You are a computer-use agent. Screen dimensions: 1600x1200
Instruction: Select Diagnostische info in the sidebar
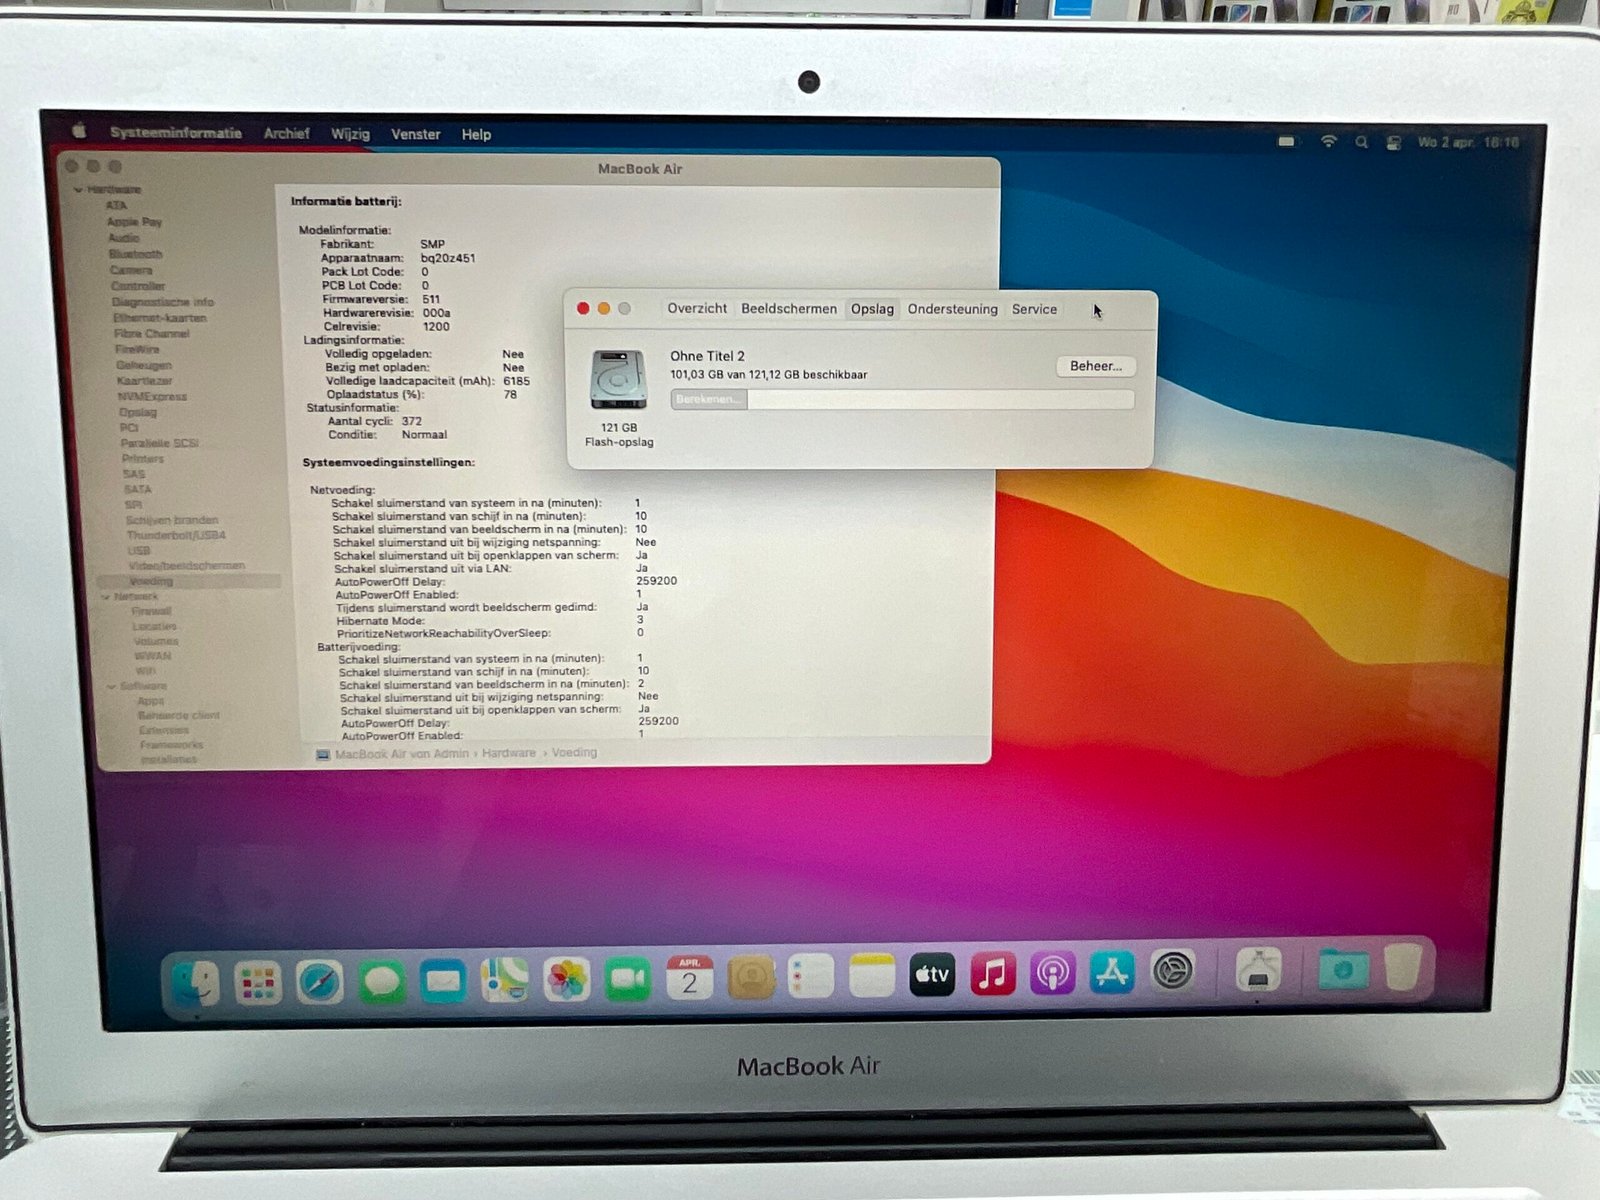point(162,302)
